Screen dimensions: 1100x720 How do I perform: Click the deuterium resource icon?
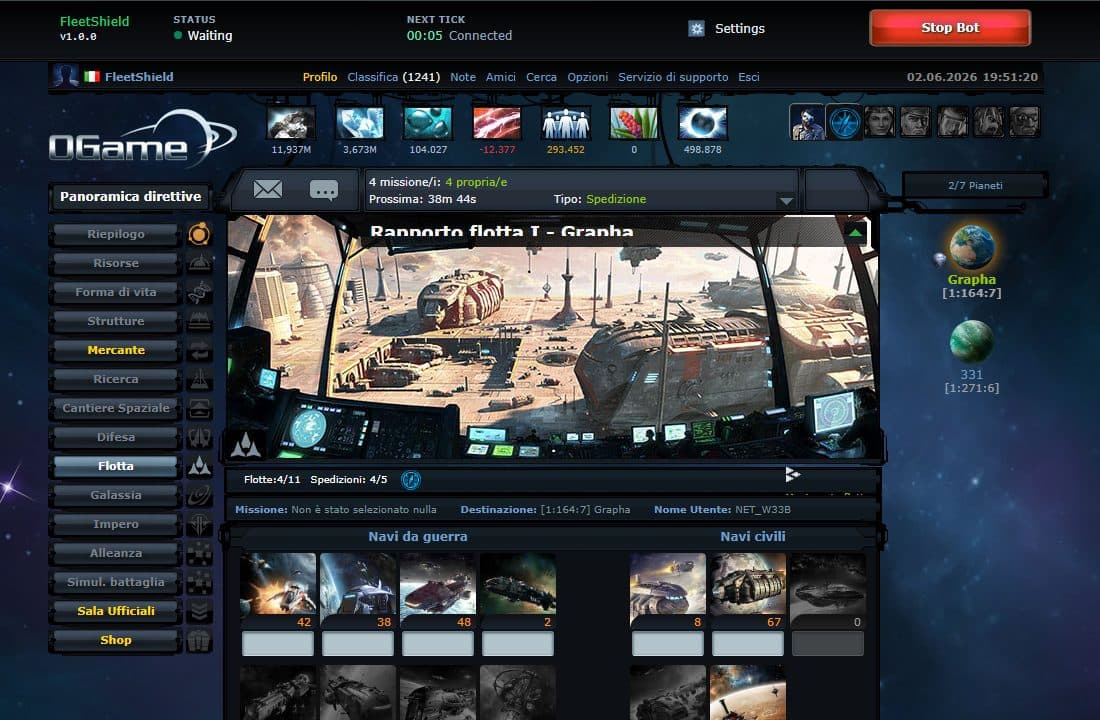coord(428,124)
